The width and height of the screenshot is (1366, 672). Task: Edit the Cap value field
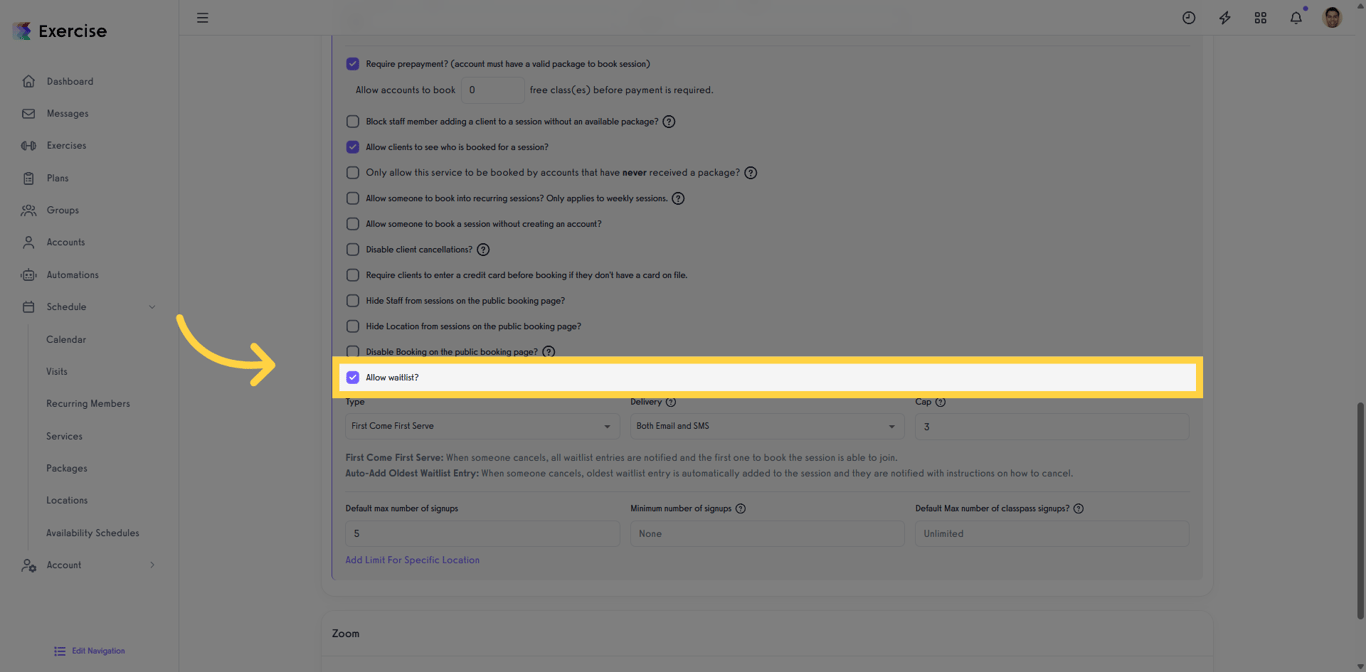click(x=1051, y=426)
